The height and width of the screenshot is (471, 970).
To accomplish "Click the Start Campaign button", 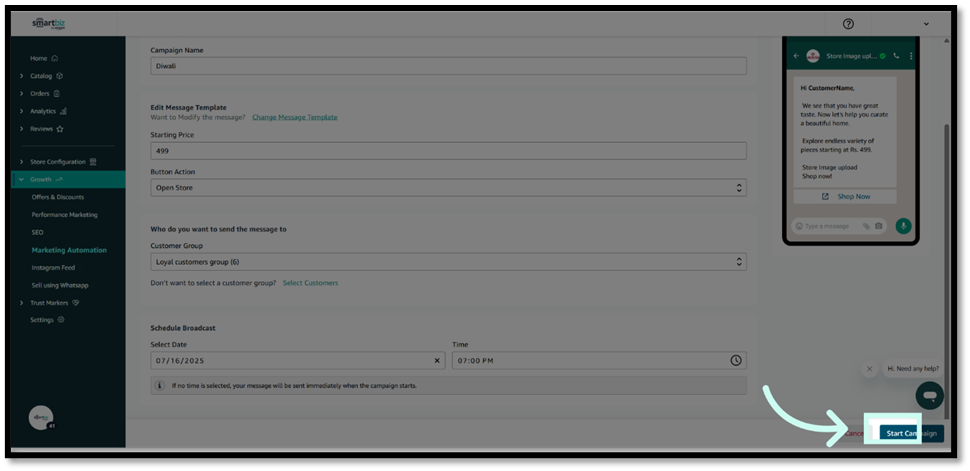I will (911, 433).
